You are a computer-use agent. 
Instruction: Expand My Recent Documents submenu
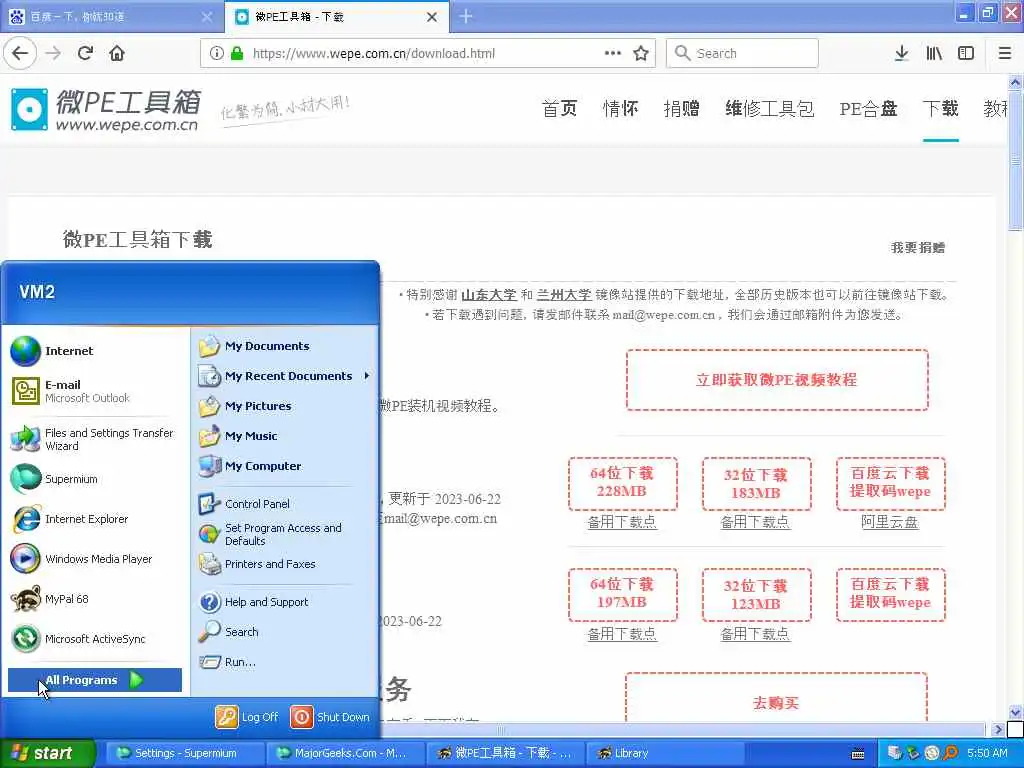[284, 376]
